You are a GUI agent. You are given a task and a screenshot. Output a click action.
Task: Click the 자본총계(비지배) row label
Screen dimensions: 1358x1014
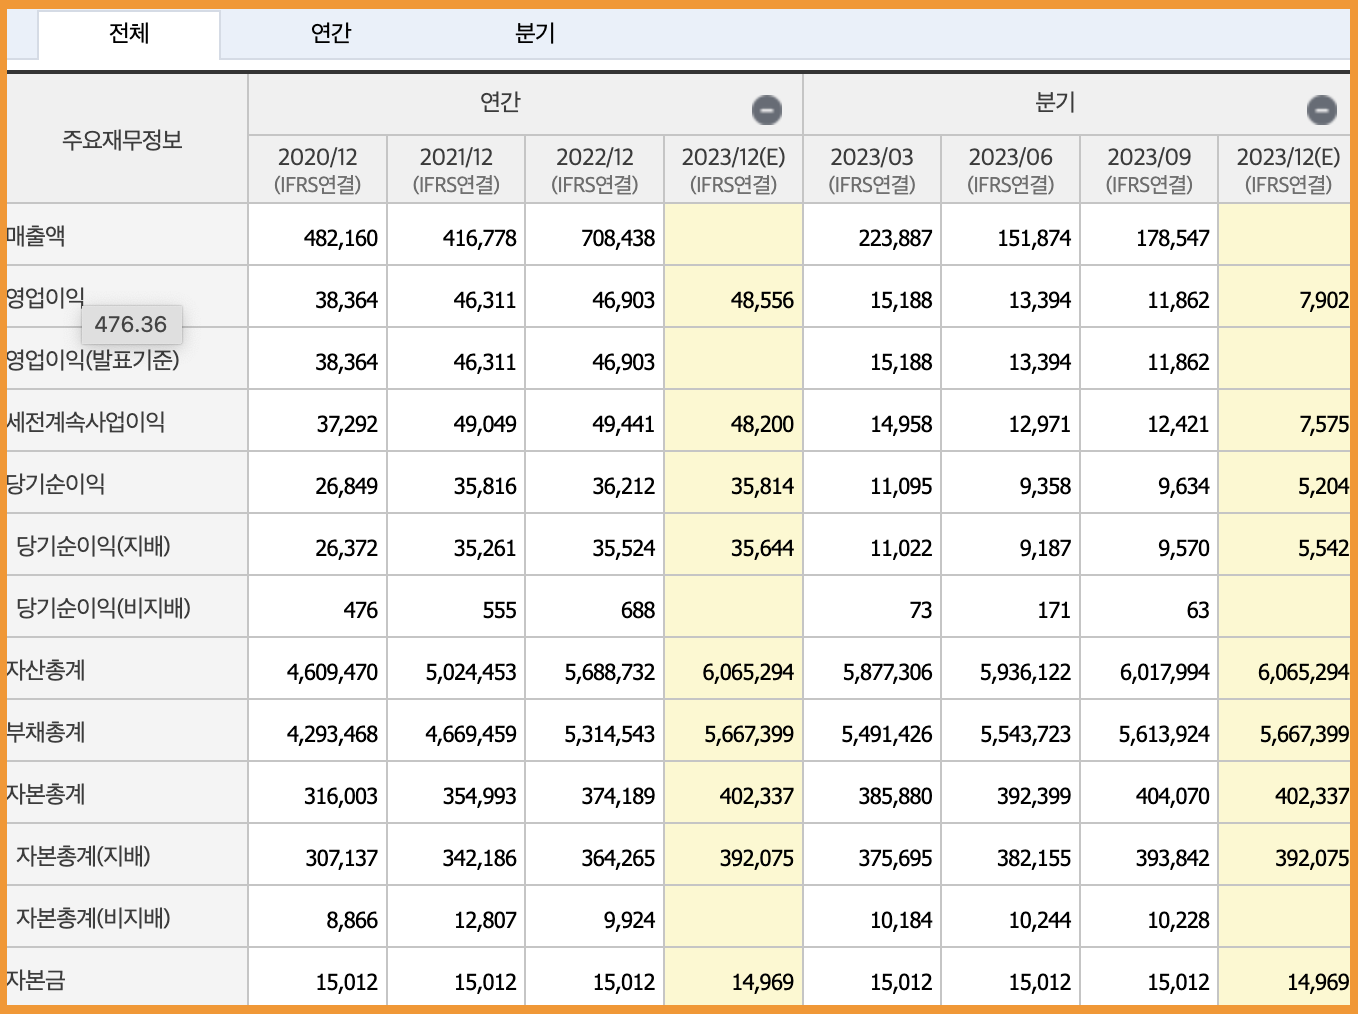coord(93,918)
